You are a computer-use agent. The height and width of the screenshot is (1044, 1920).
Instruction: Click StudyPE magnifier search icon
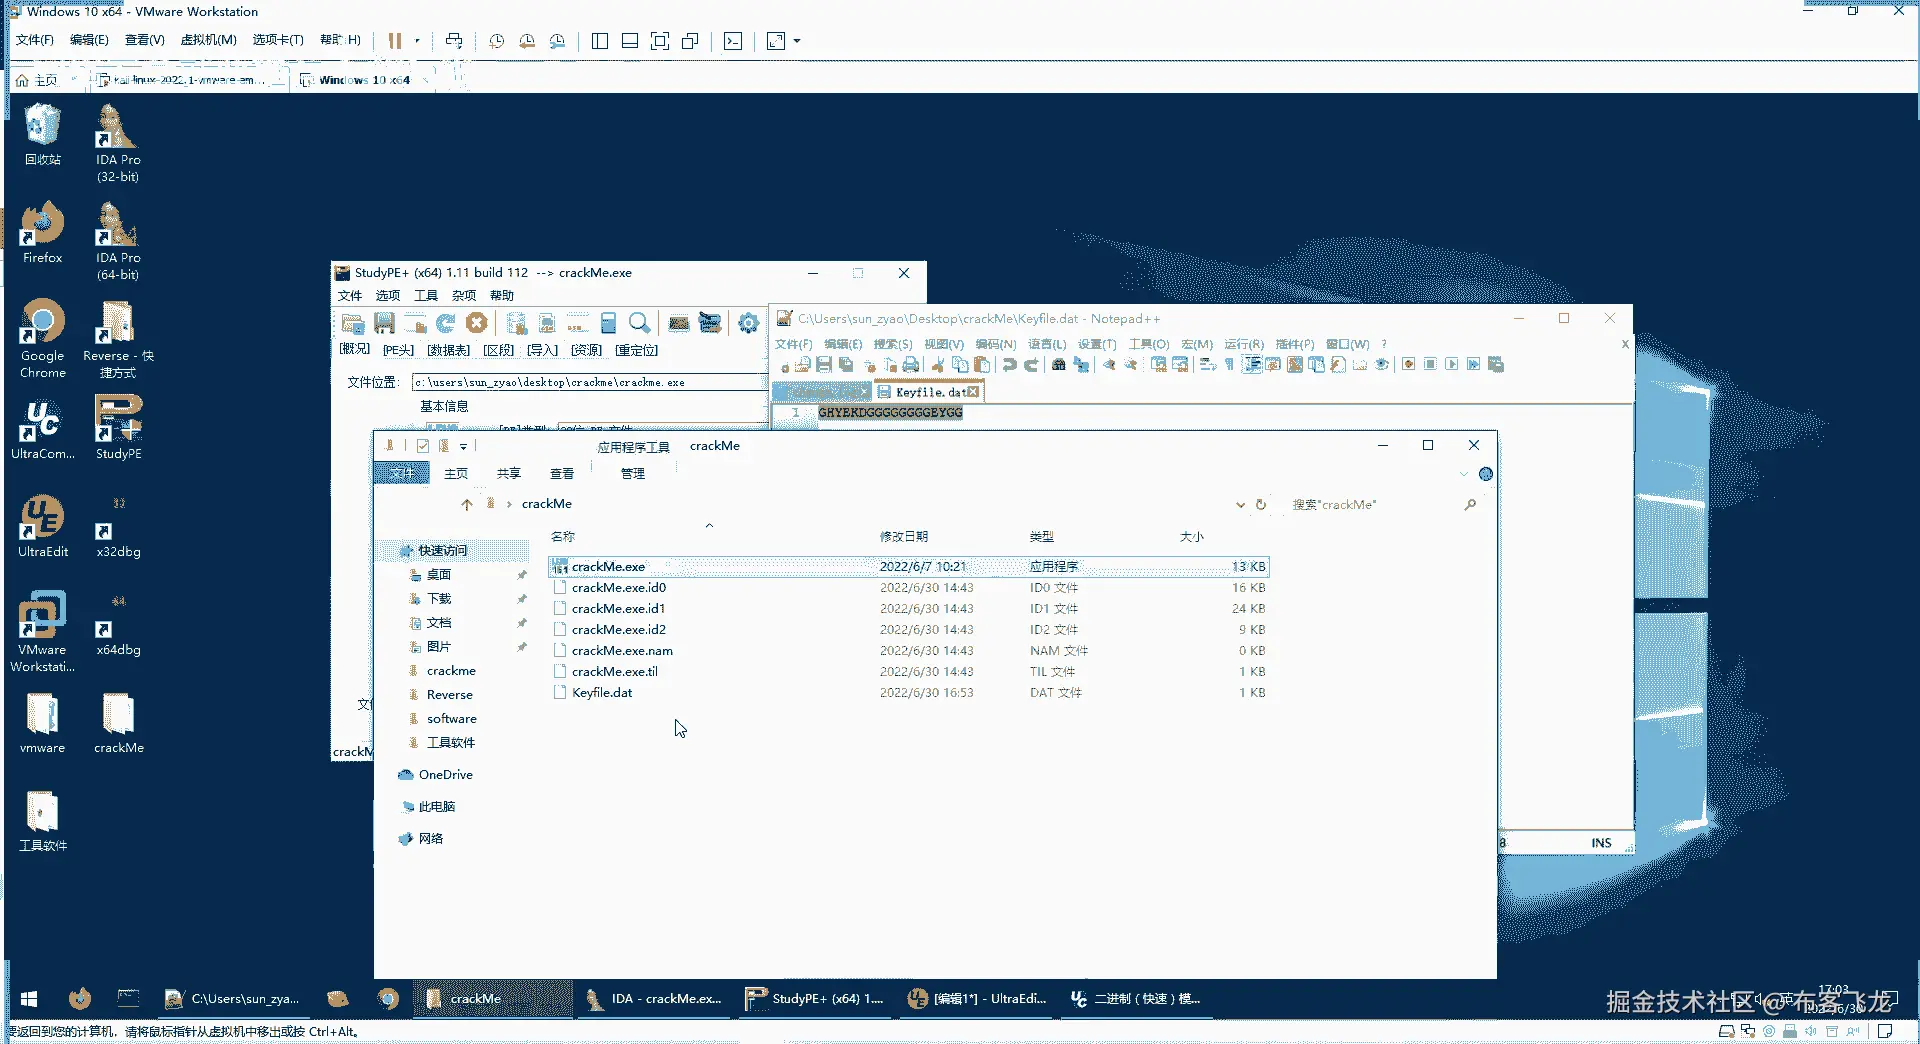click(x=639, y=323)
